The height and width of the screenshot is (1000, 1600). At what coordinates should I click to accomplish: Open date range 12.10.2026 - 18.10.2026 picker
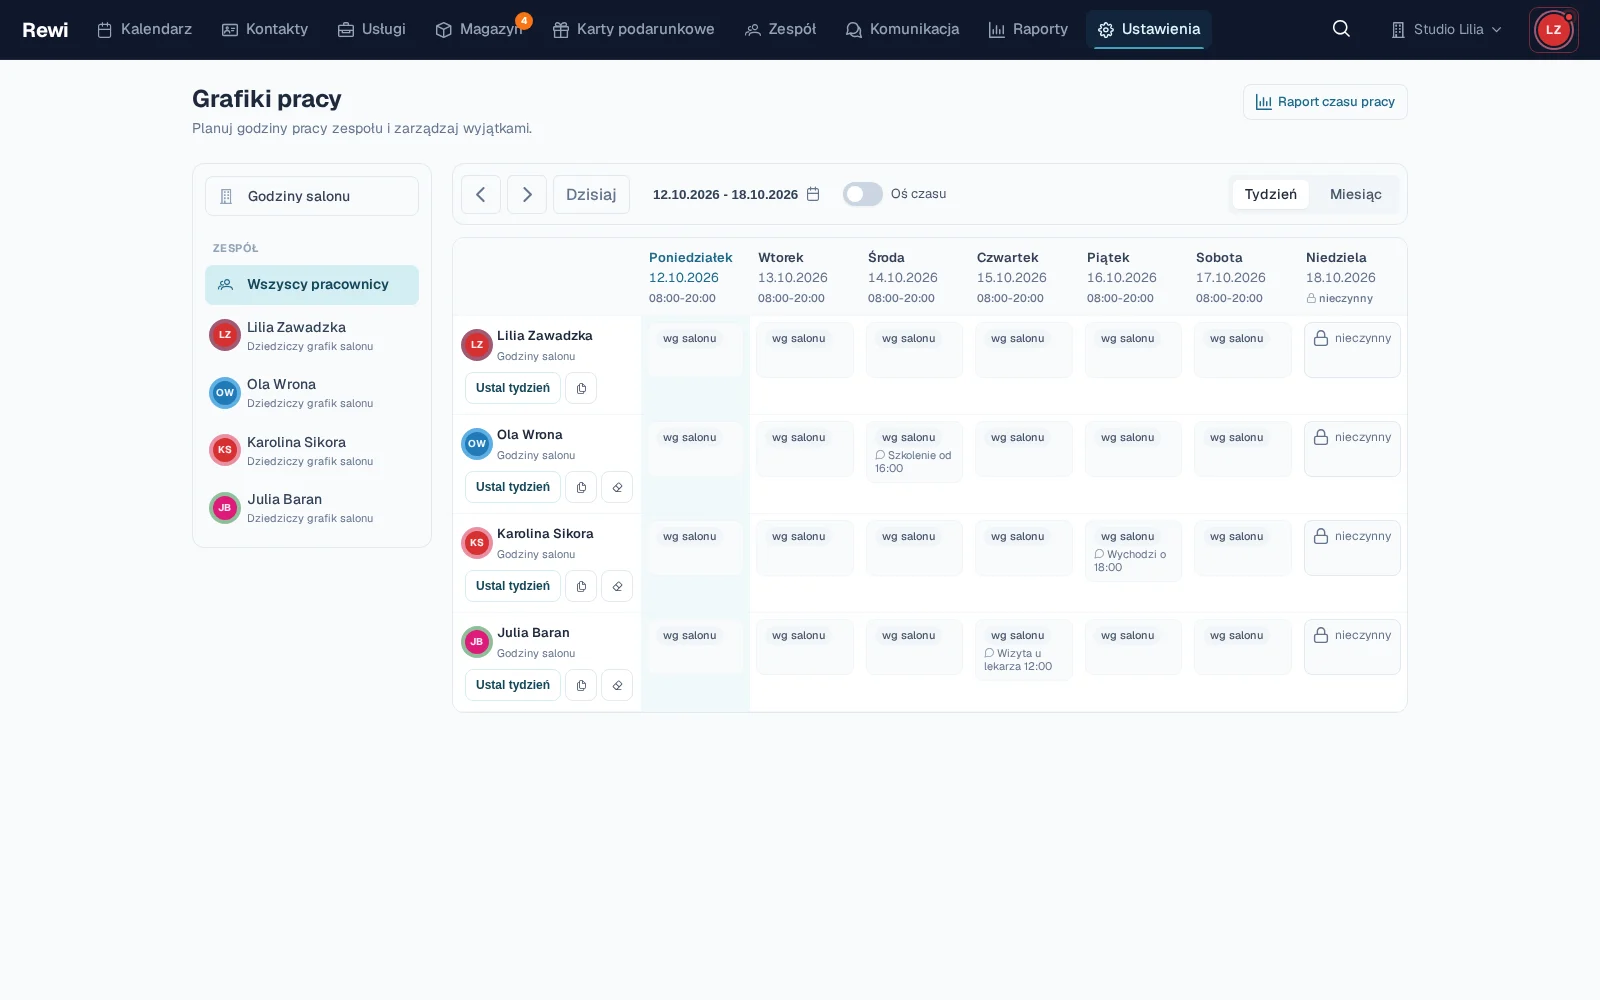click(x=737, y=194)
